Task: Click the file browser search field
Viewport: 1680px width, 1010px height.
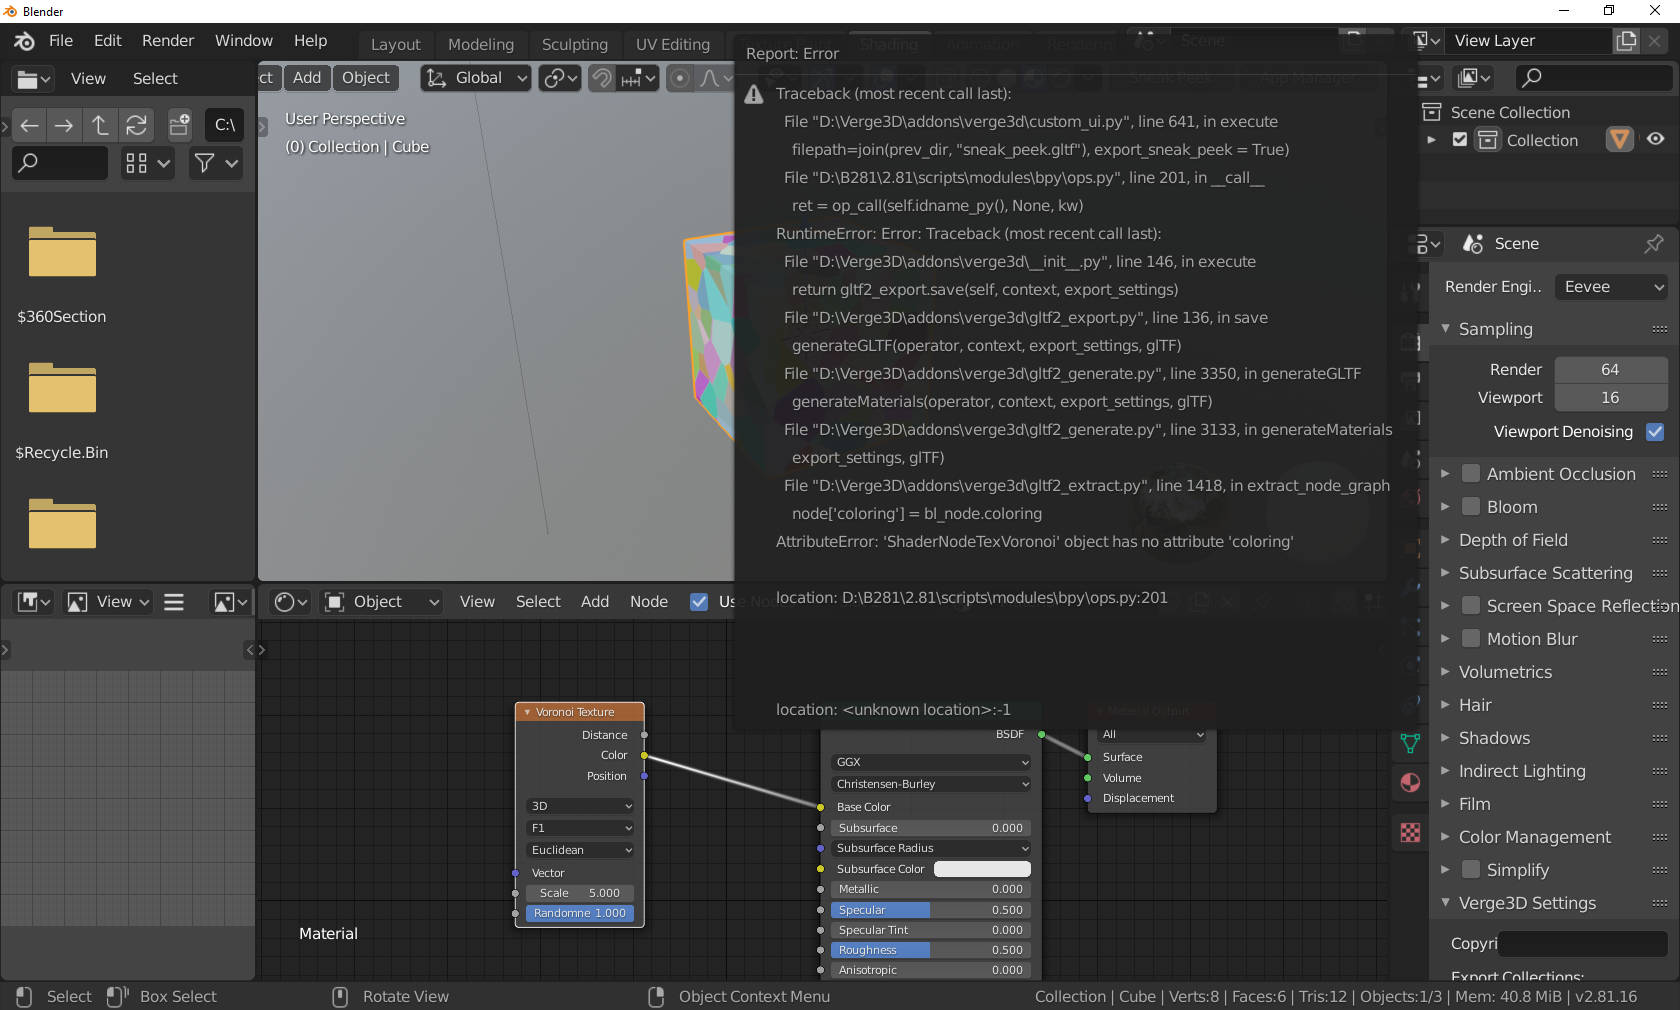Action: [60, 162]
